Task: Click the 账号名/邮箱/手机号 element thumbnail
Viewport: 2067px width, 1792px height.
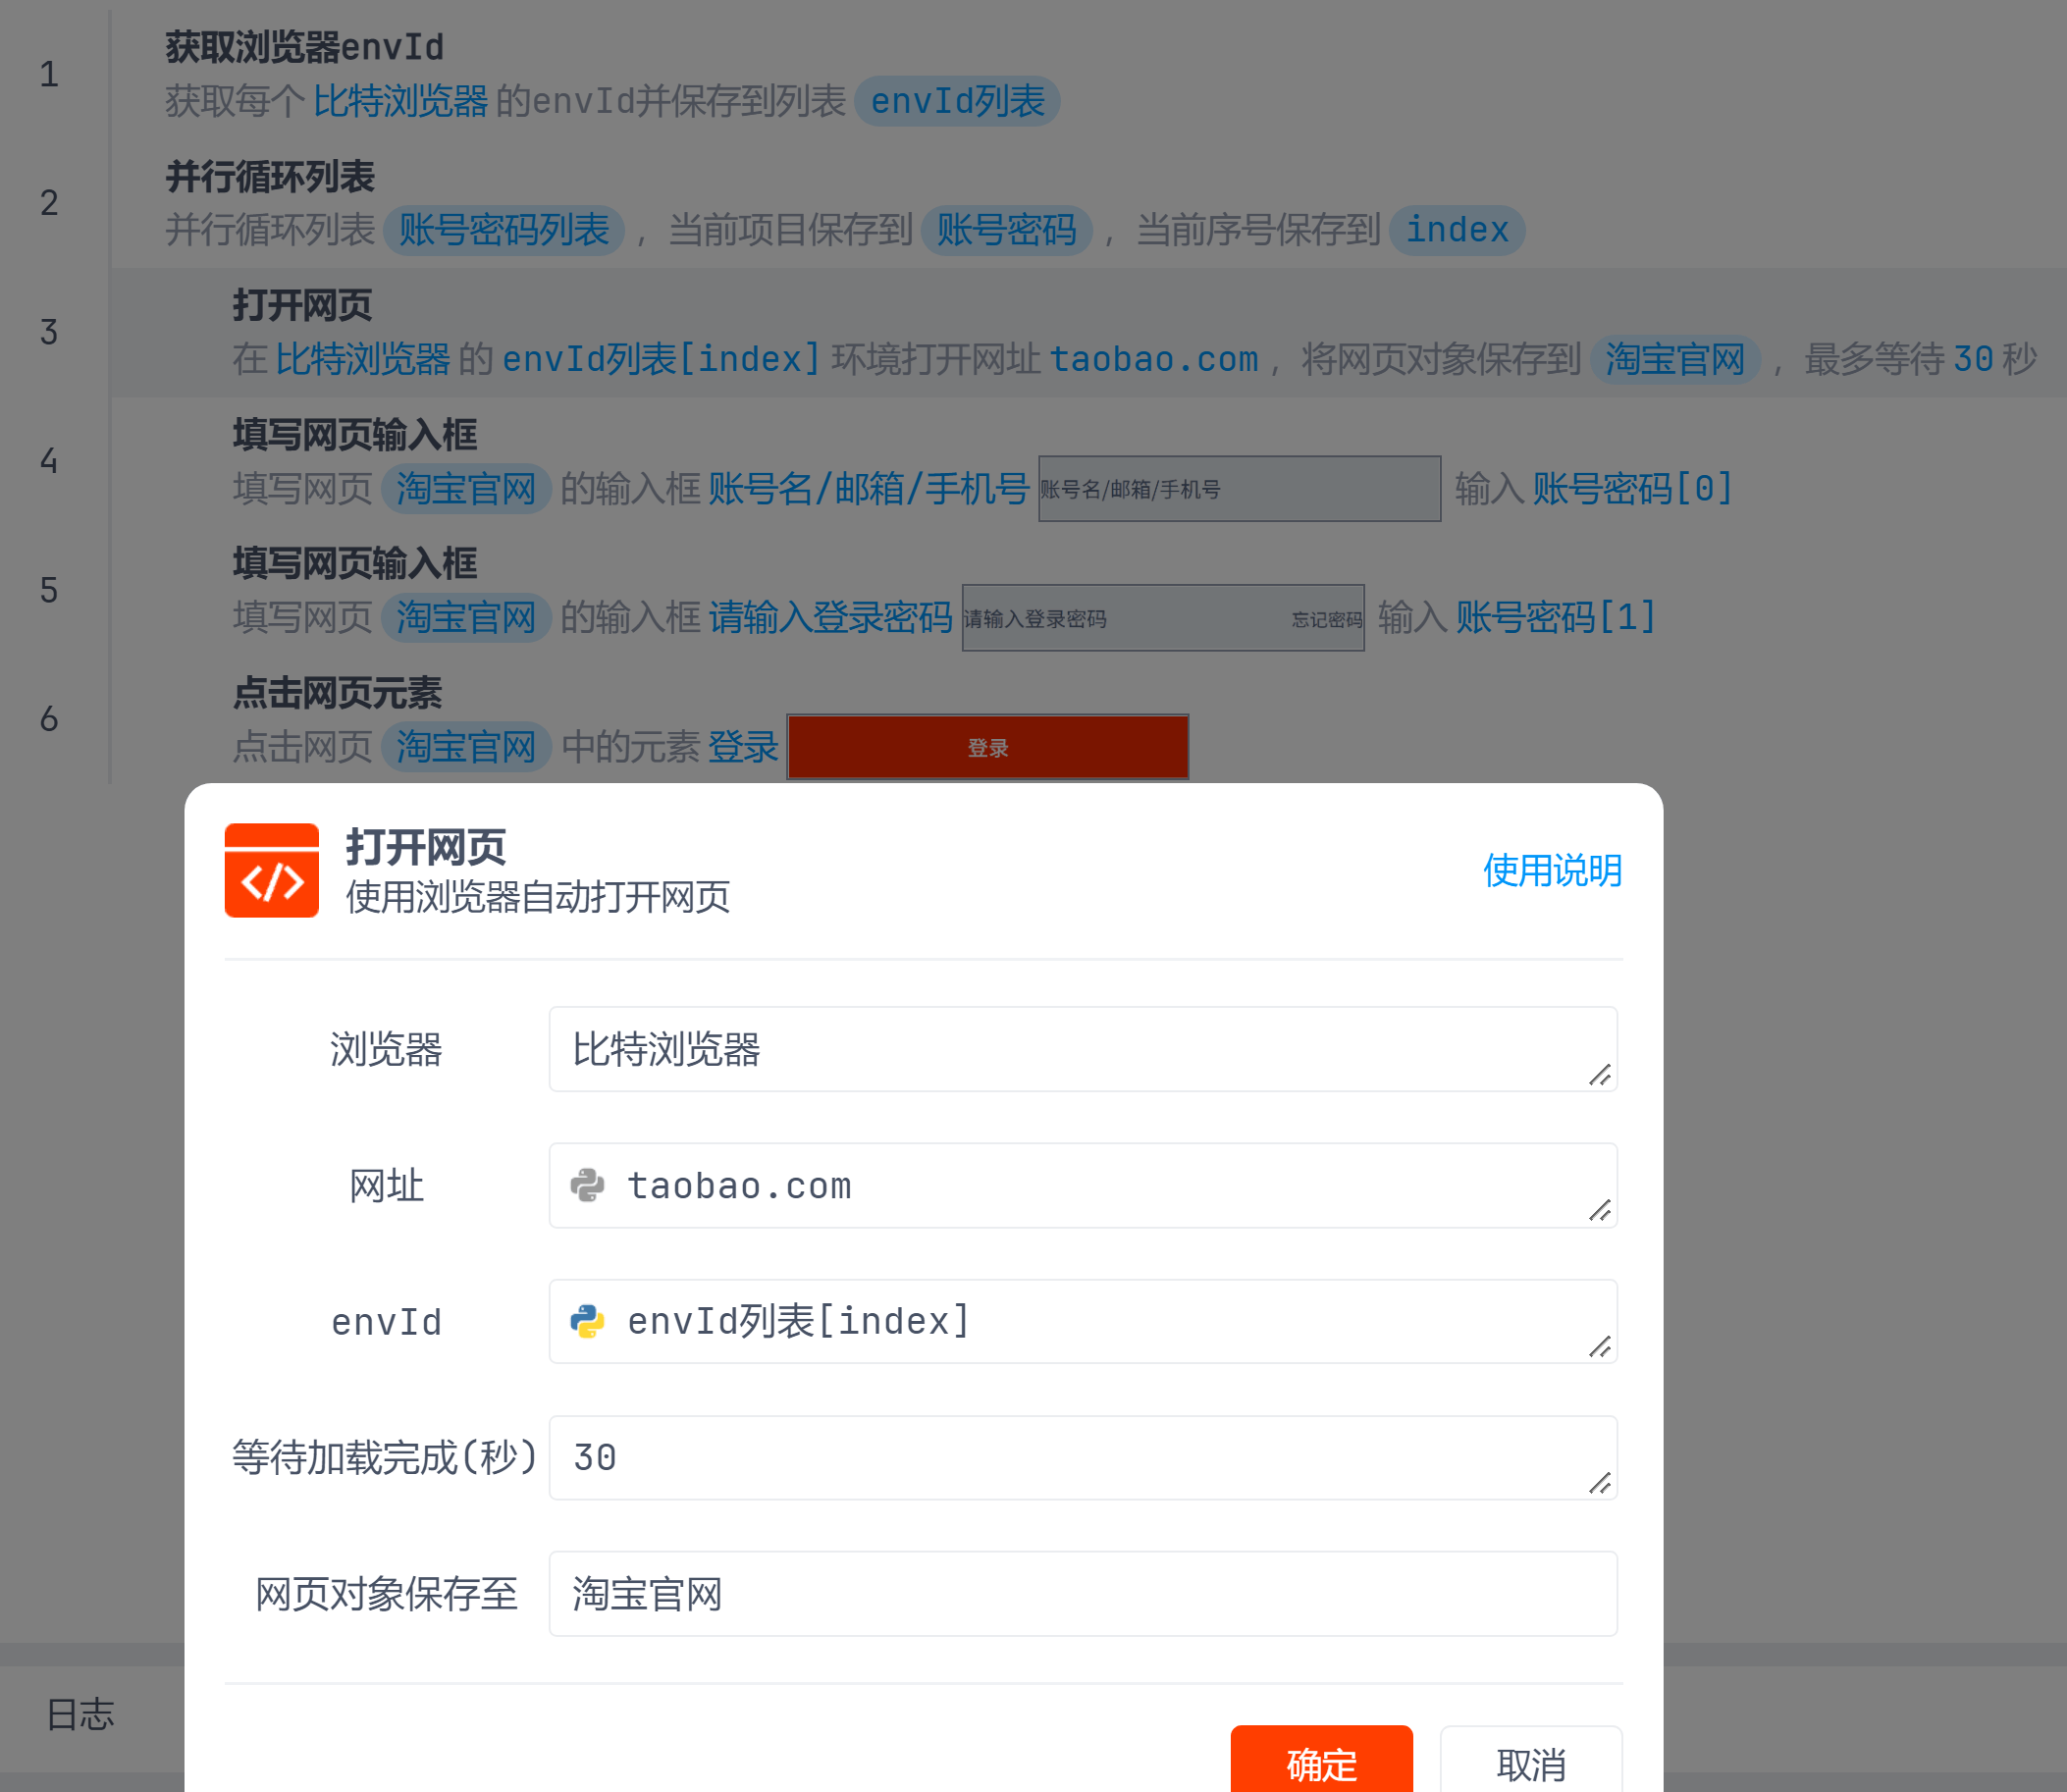Action: pyautogui.click(x=1239, y=489)
